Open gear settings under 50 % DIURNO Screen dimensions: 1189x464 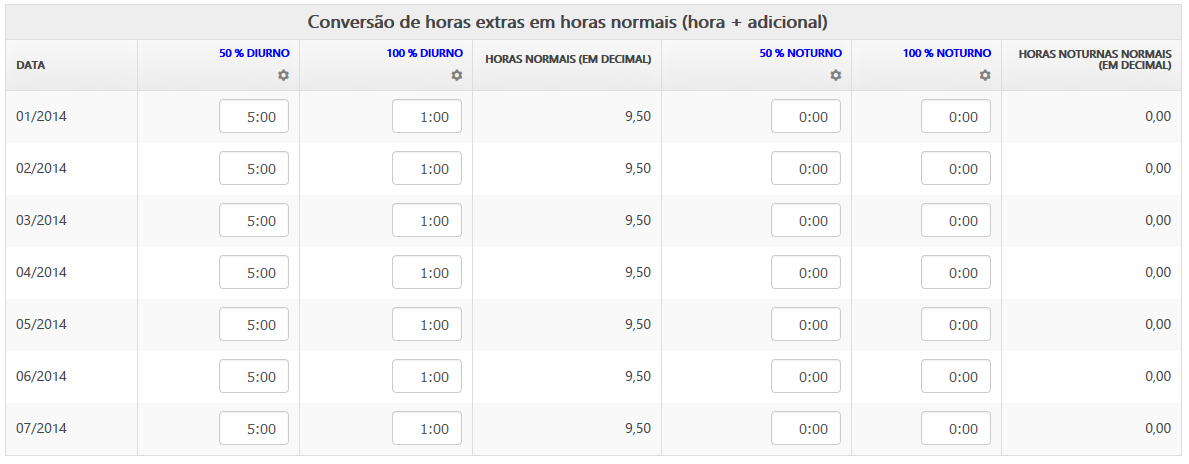pyautogui.click(x=283, y=75)
